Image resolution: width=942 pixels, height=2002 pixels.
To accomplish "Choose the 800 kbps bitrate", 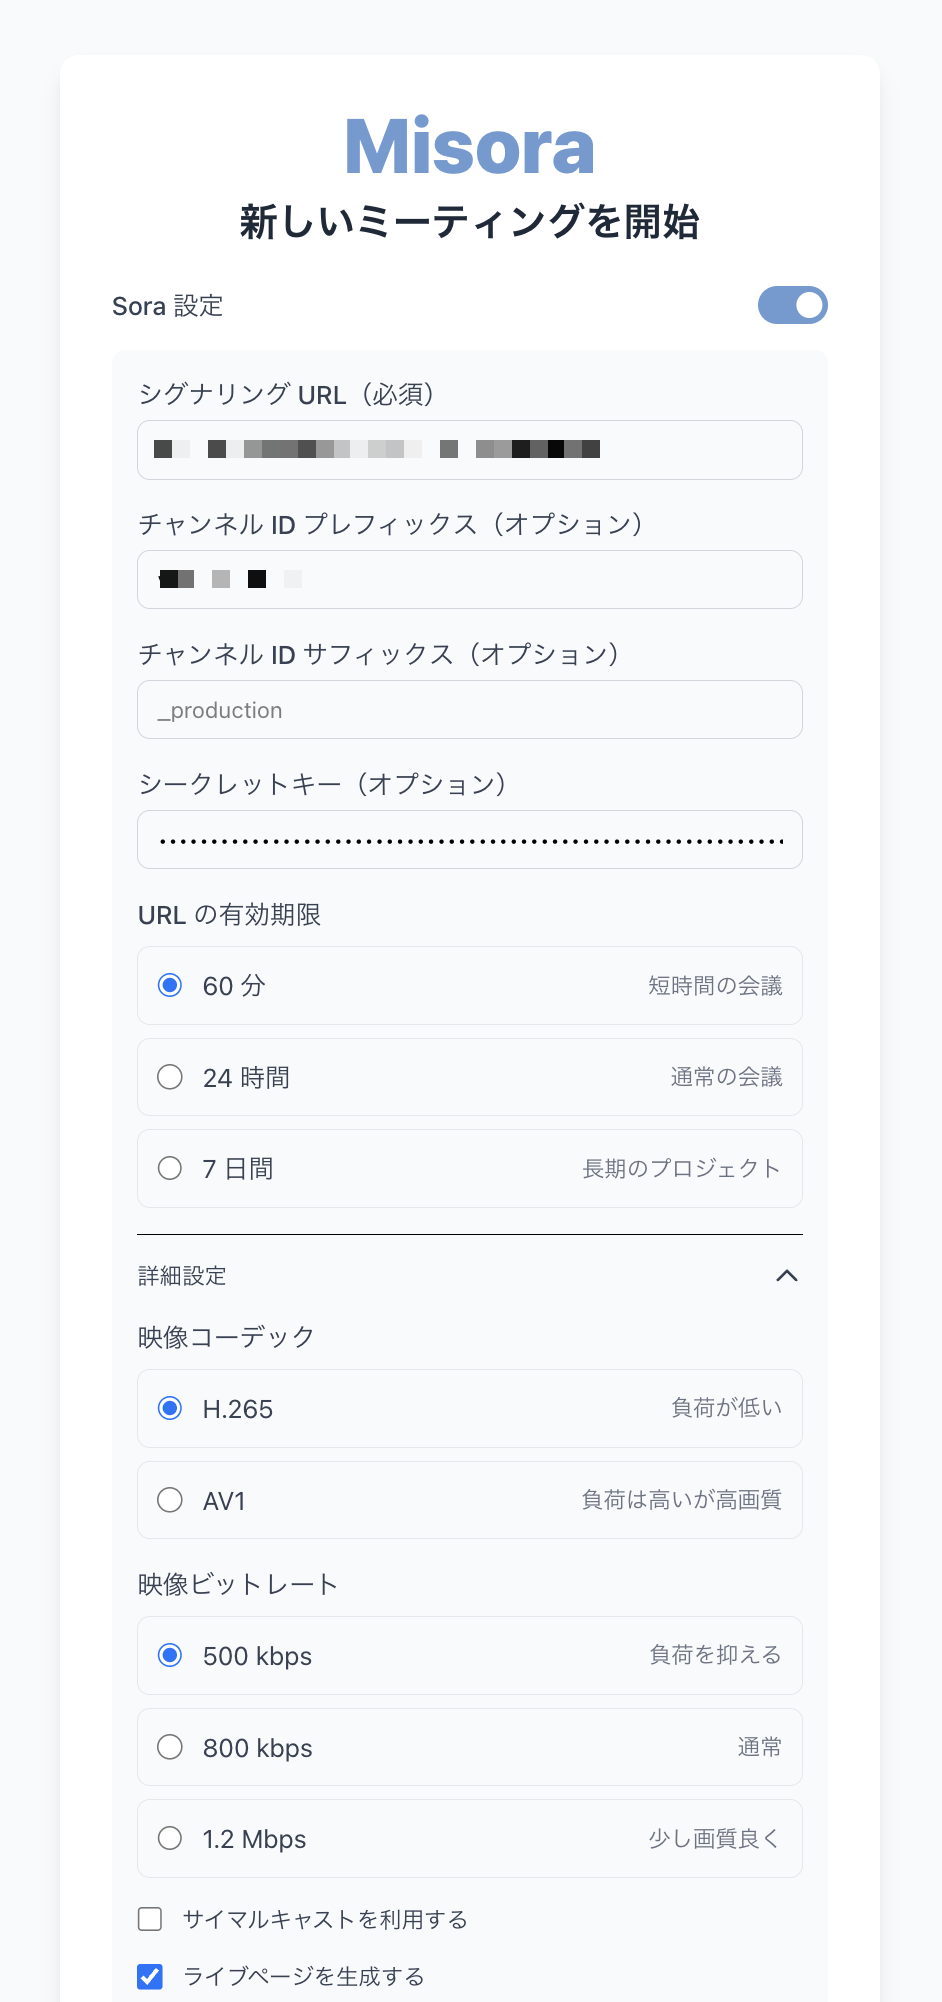I will click(x=170, y=1747).
